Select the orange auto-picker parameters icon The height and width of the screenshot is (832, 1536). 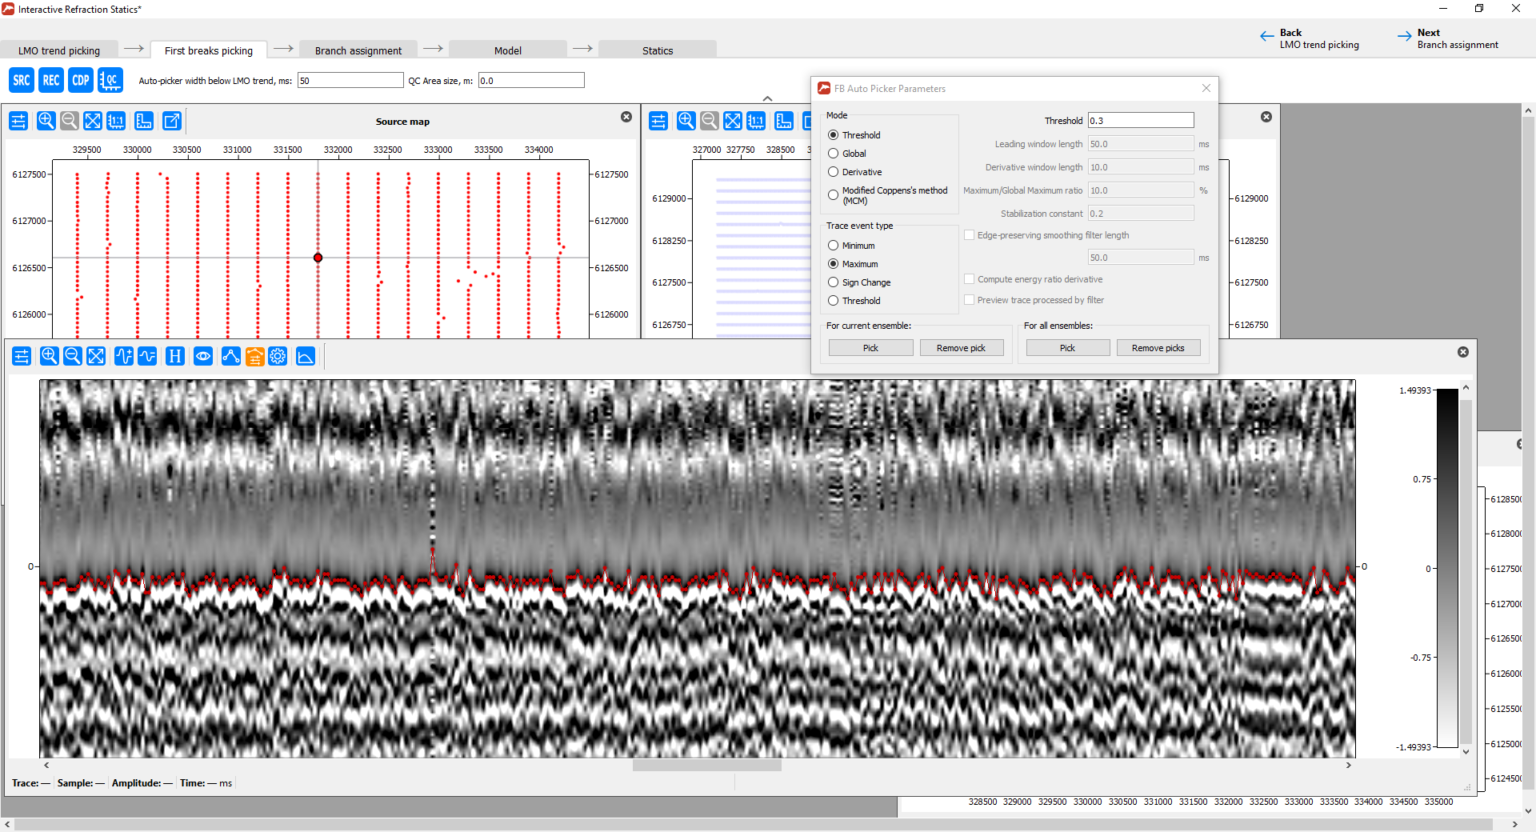point(253,355)
